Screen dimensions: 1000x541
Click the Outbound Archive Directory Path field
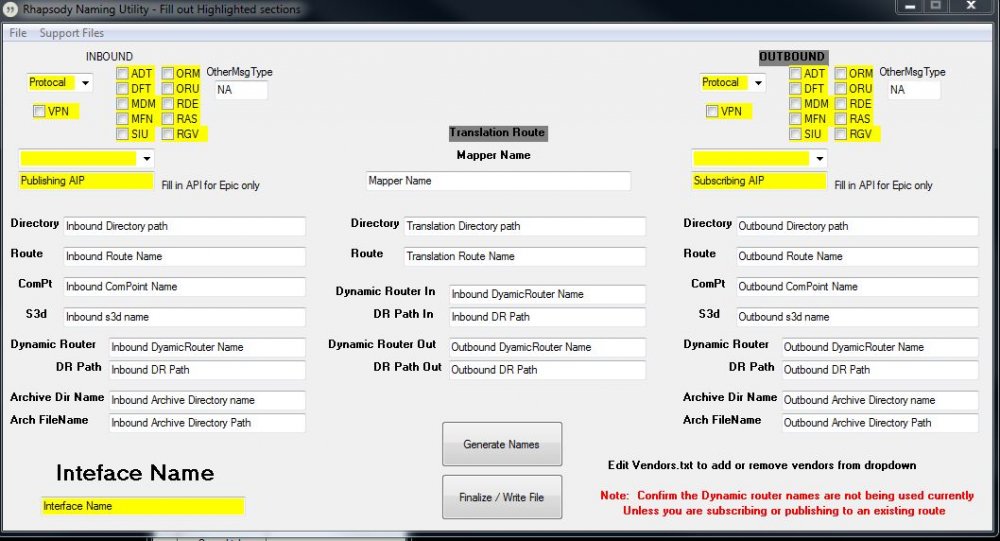pyautogui.click(x=880, y=423)
